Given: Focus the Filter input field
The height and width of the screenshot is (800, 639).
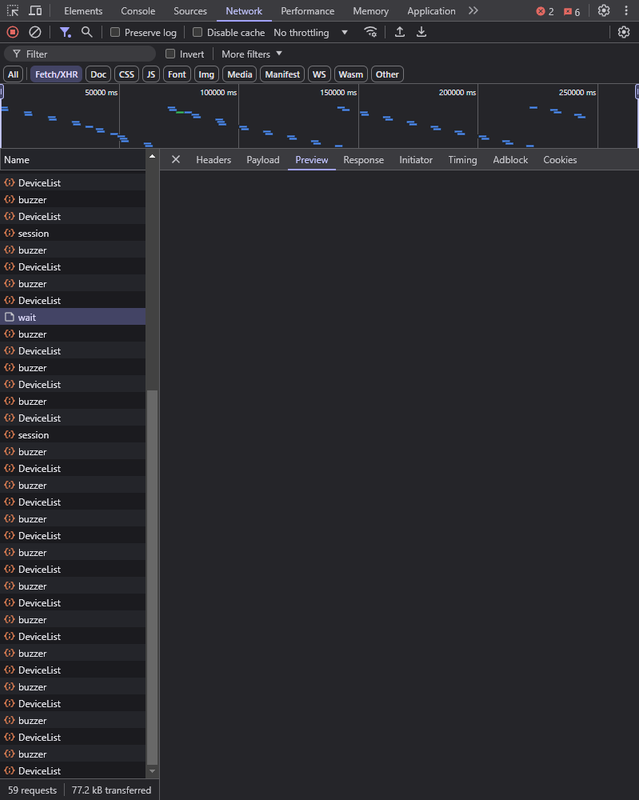Looking at the screenshot, I should (80, 54).
